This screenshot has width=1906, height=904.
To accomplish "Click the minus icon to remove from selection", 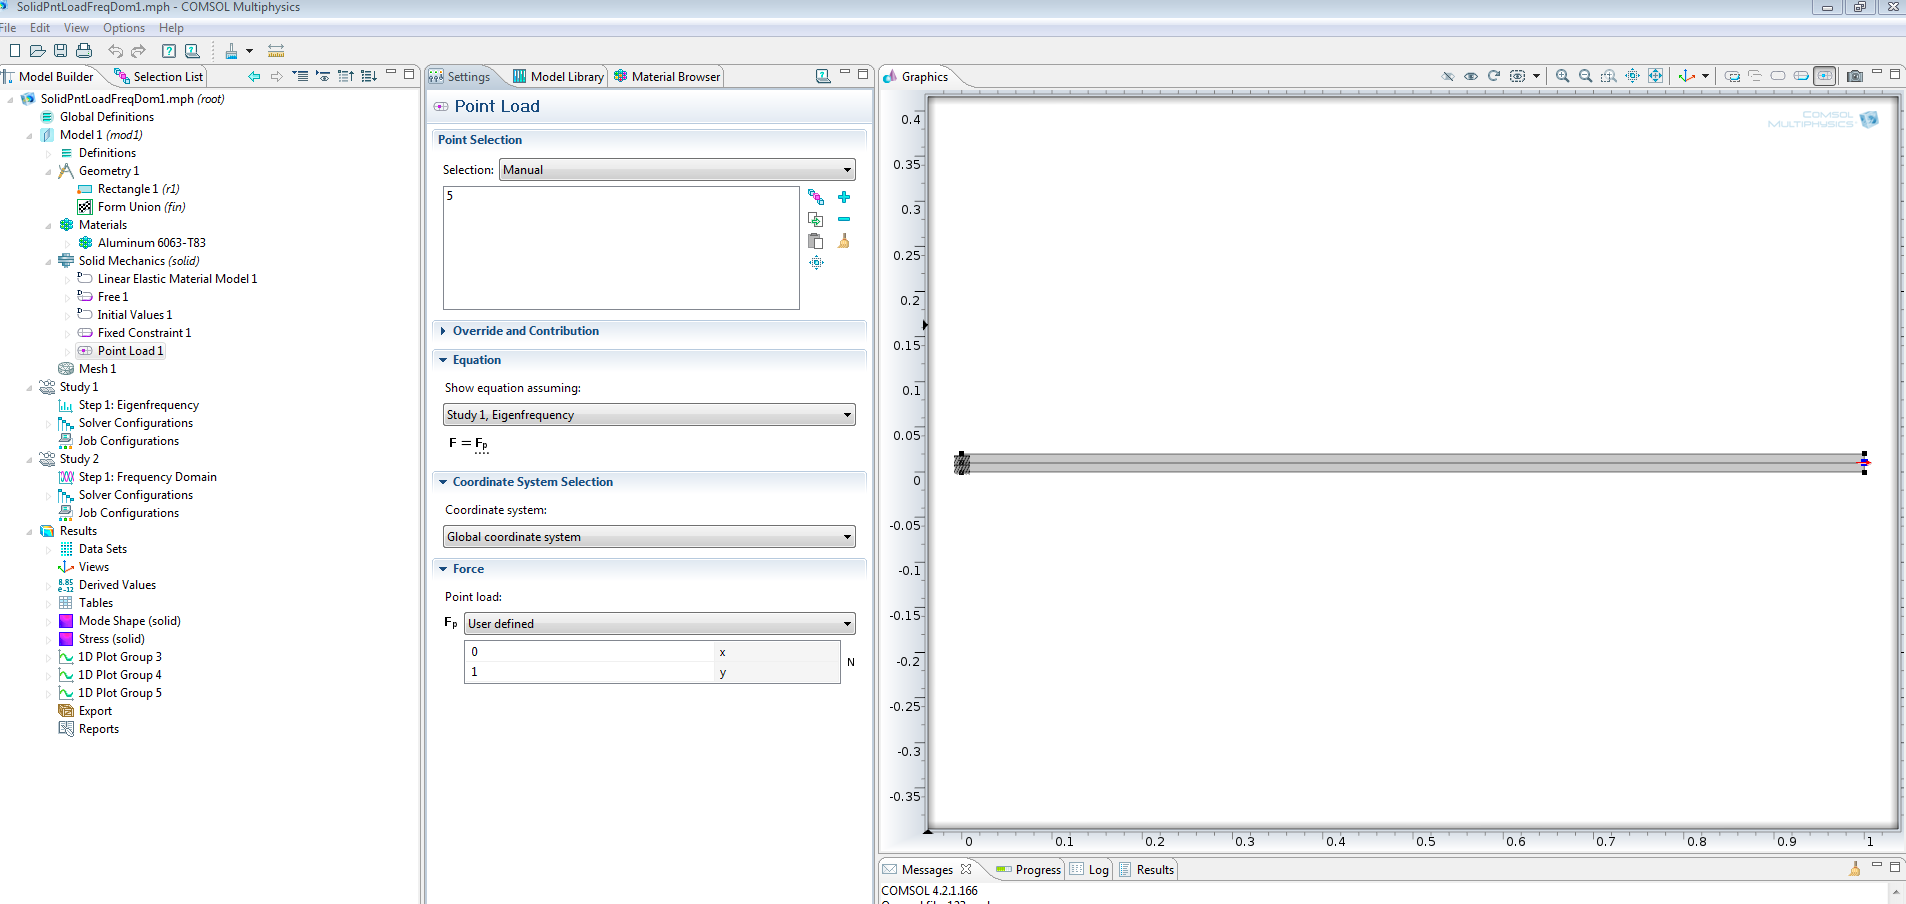I will coord(844,219).
